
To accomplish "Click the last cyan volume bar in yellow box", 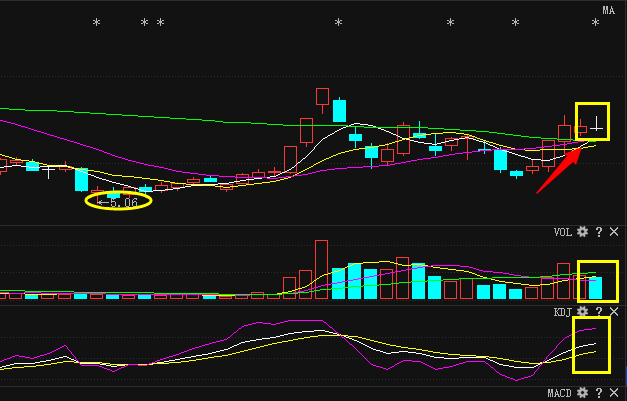I will point(596,288).
